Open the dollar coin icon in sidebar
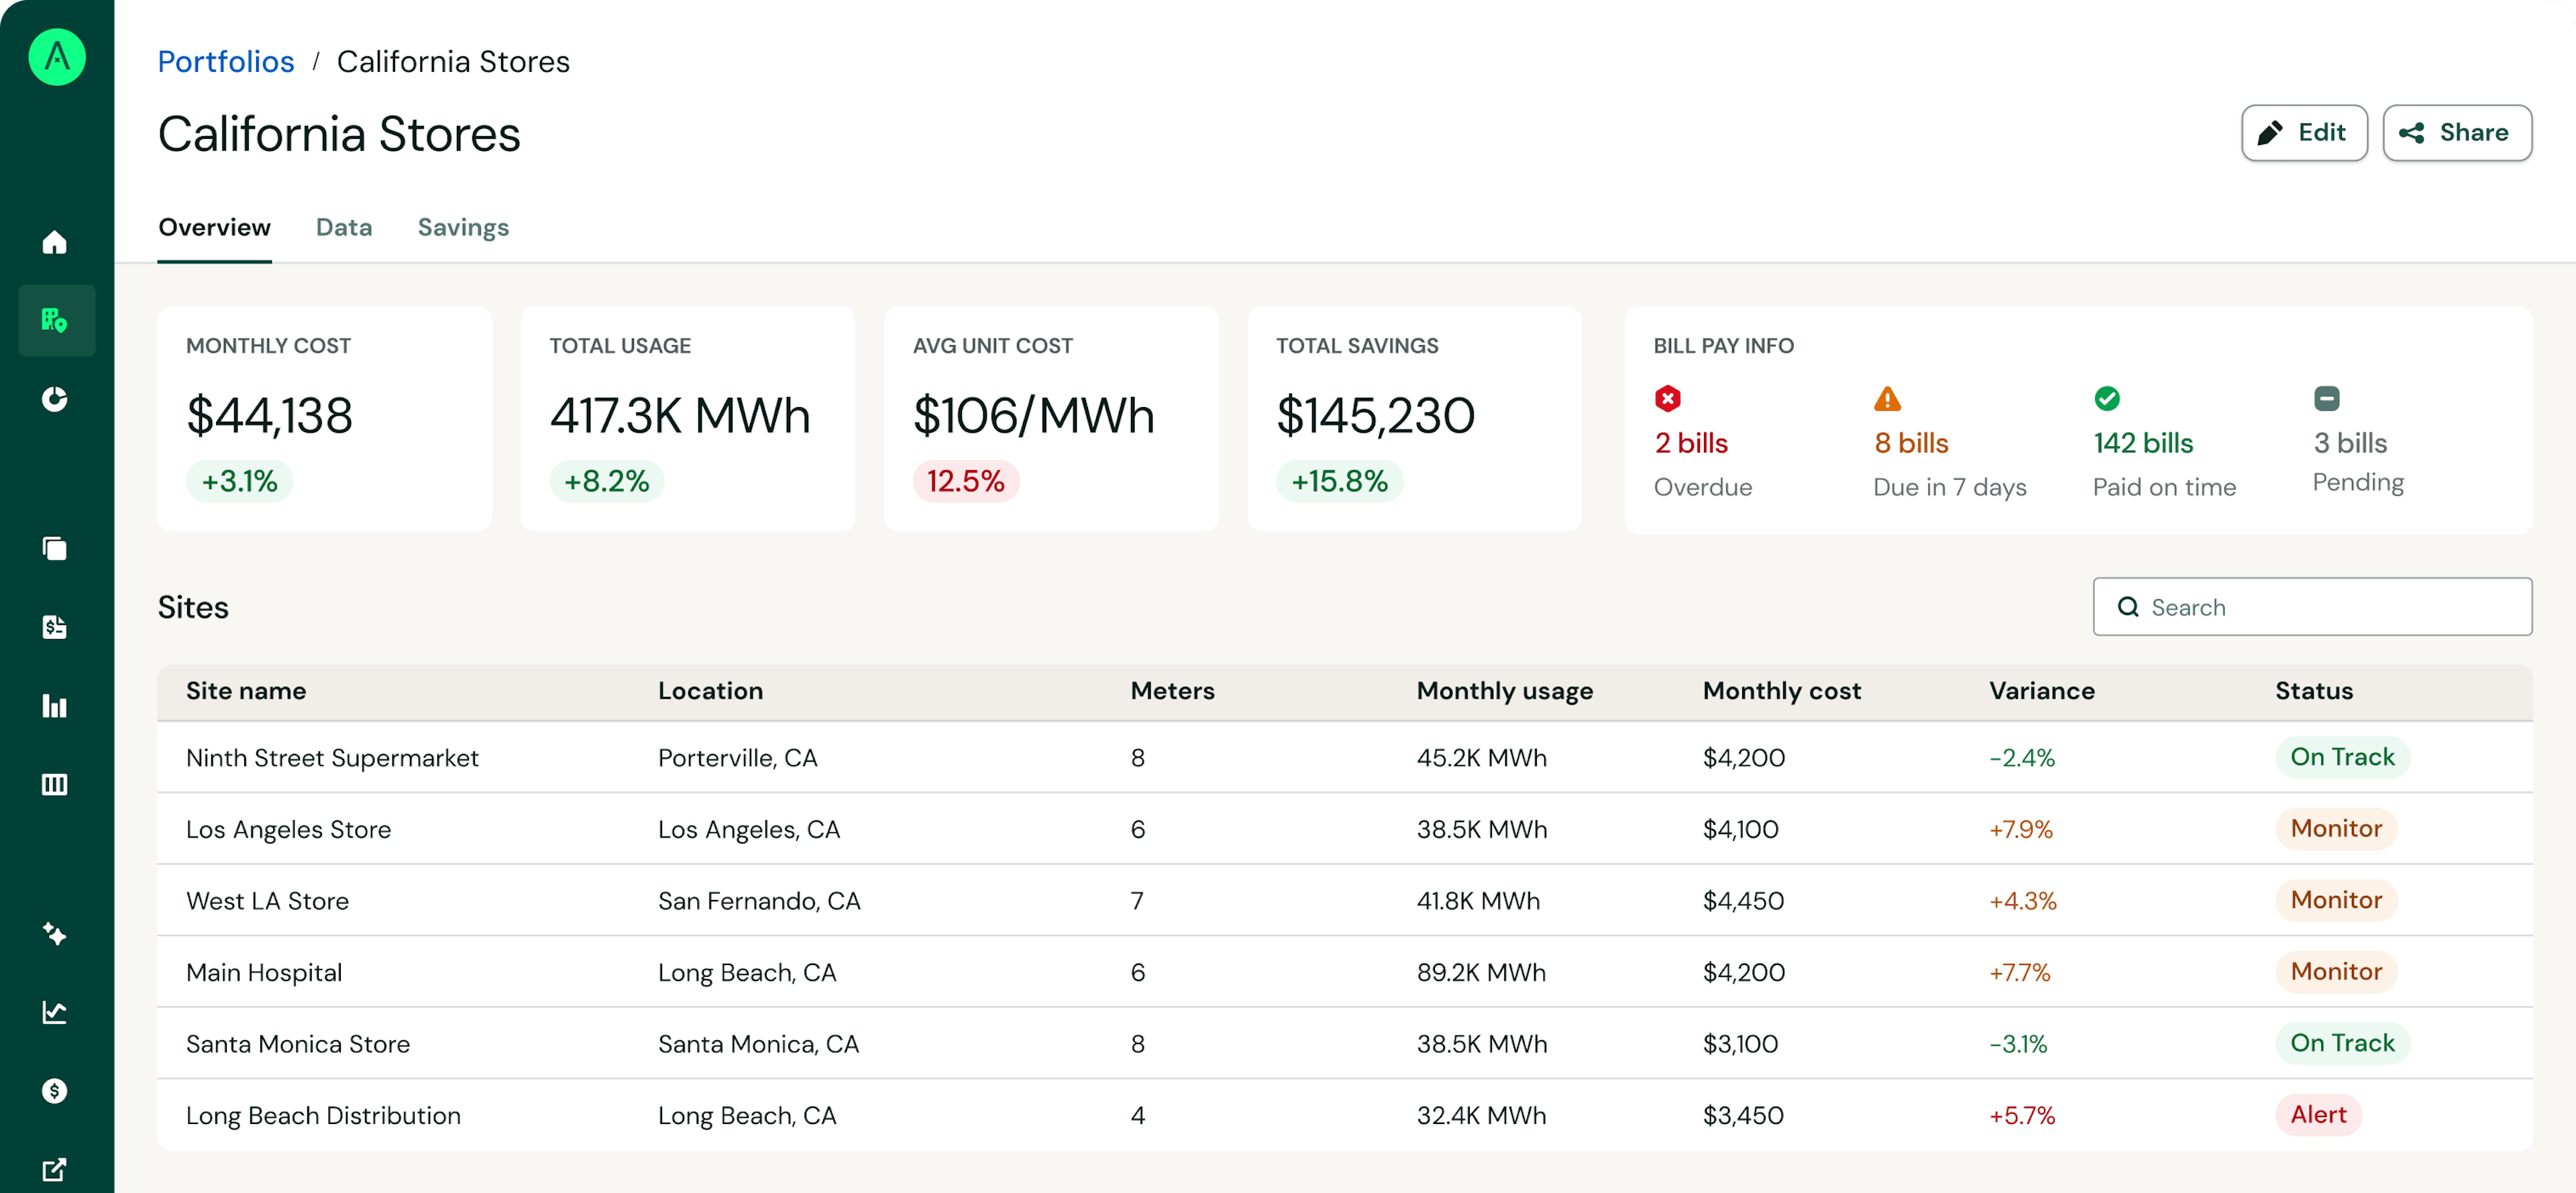2576x1193 pixels. [55, 1090]
